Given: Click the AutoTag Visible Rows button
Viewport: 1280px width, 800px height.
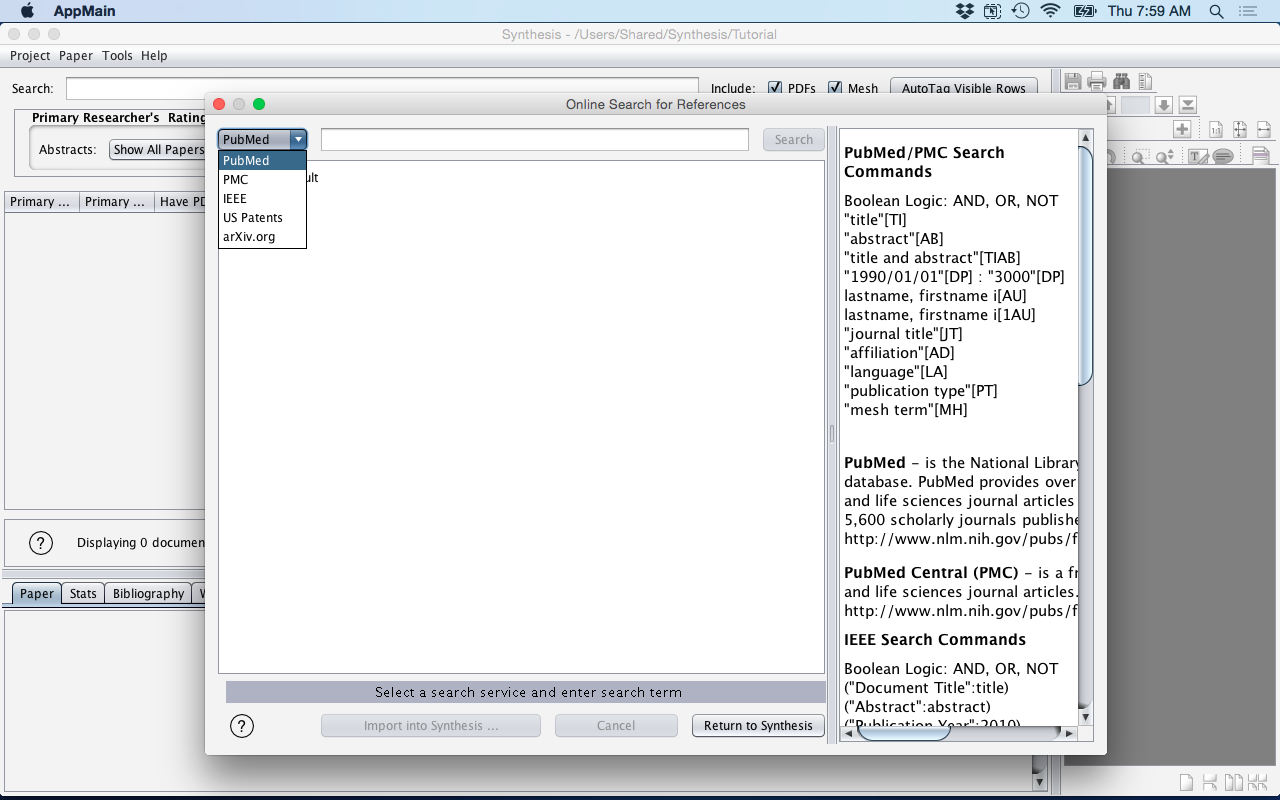Looking at the screenshot, I should click(964, 88).
